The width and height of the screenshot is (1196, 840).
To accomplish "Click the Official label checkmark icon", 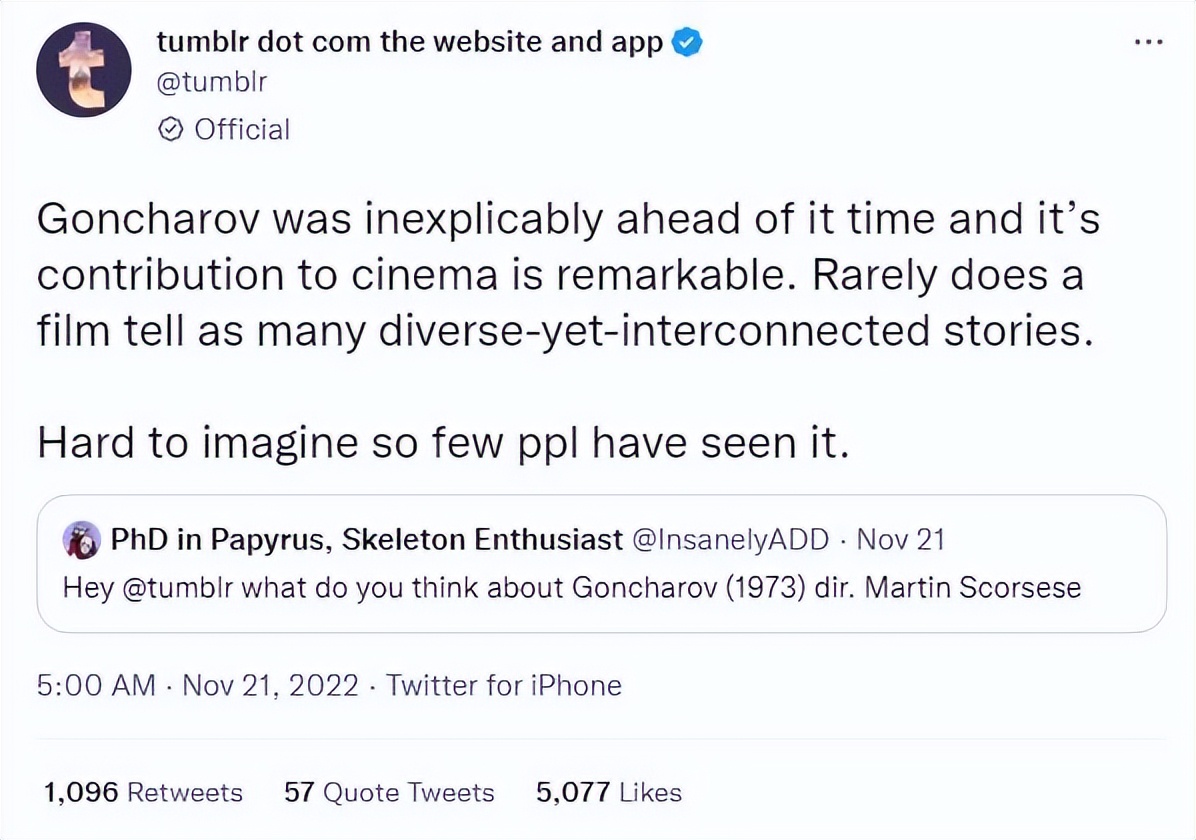I will tap(171, 129).
